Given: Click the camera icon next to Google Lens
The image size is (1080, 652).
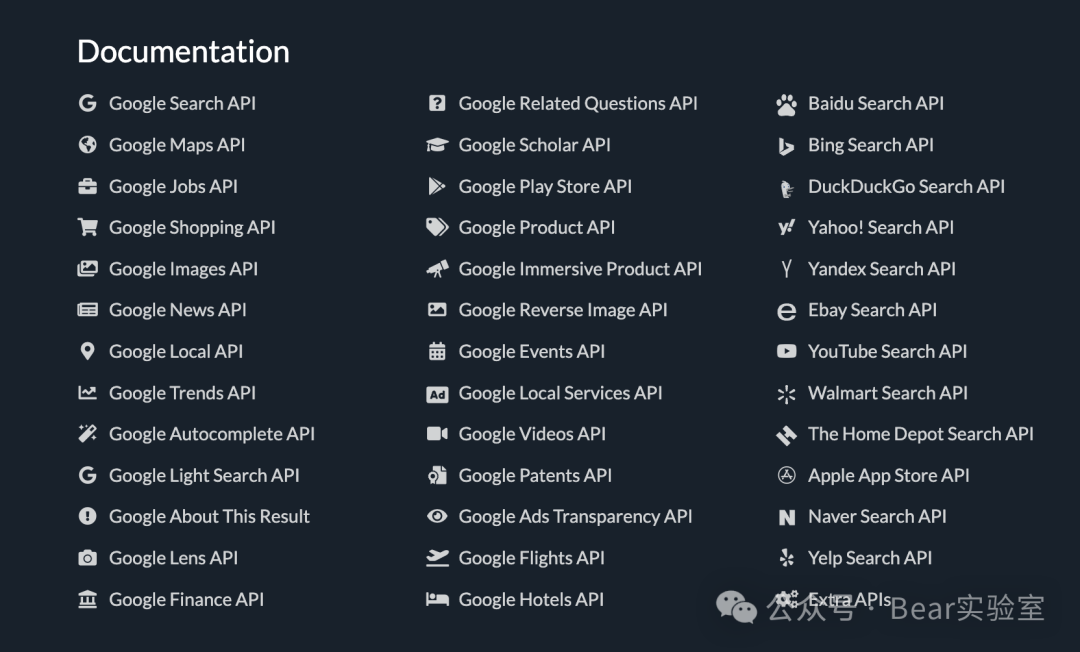Looking at the screenshot, I should [88, 559].
